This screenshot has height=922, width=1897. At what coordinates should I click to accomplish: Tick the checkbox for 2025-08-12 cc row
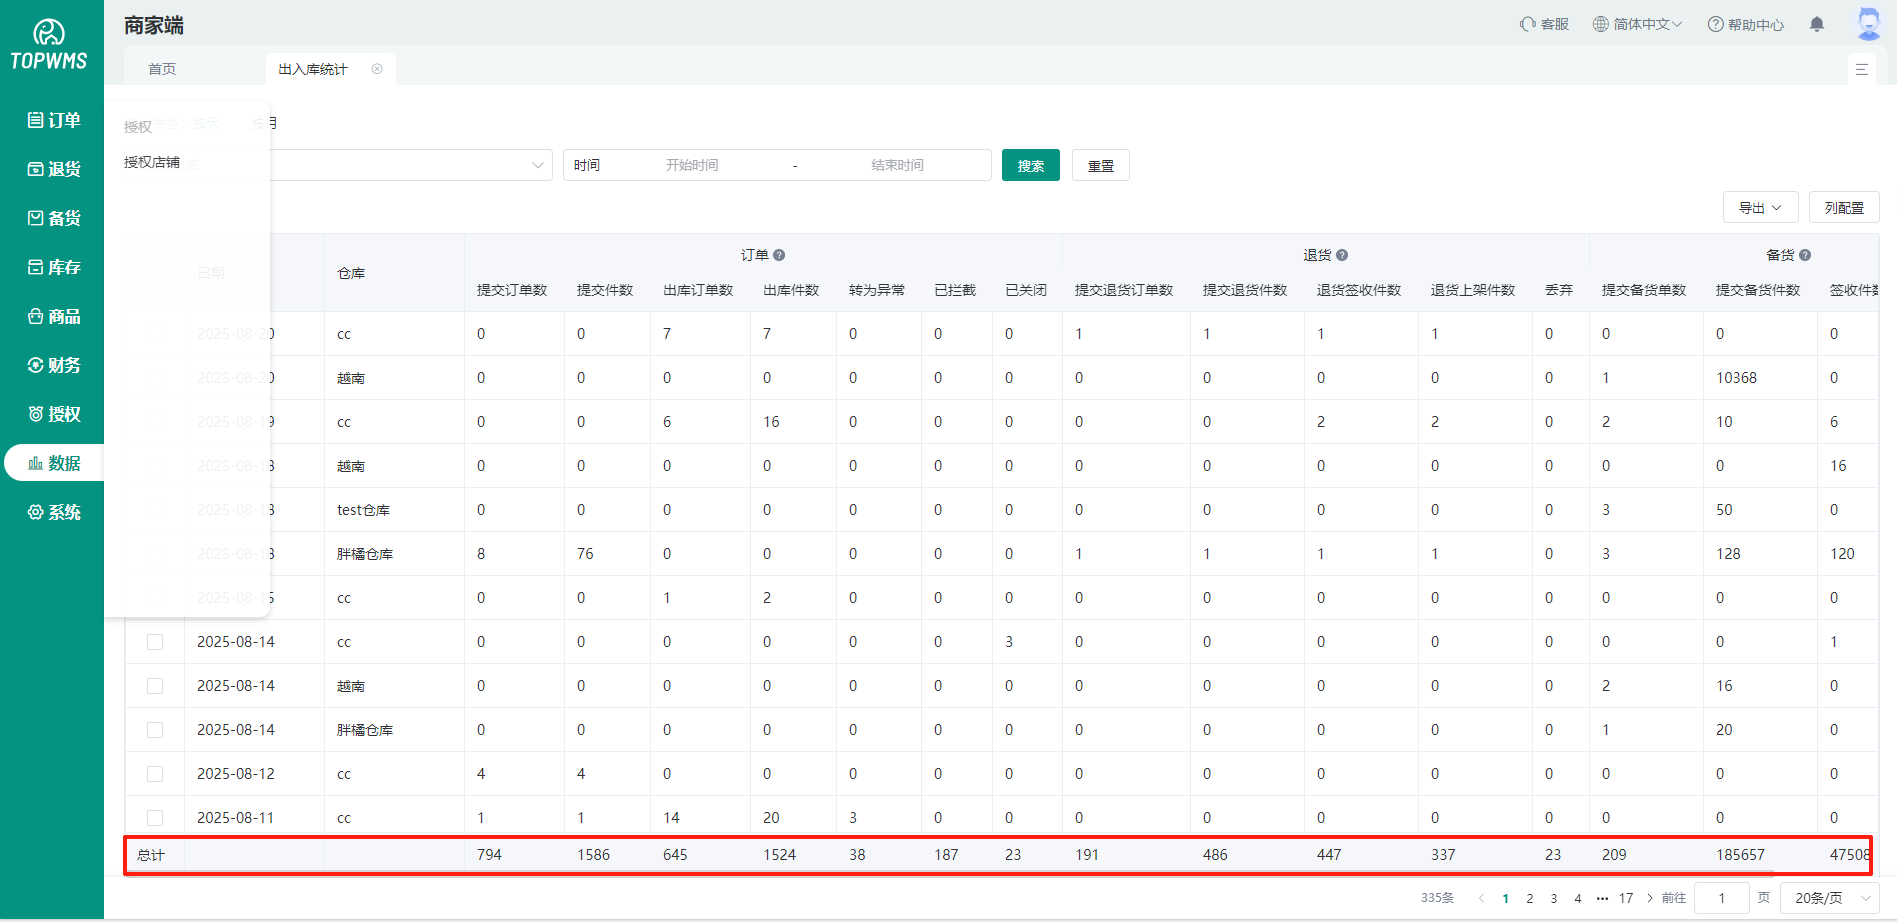pos(155,774)
